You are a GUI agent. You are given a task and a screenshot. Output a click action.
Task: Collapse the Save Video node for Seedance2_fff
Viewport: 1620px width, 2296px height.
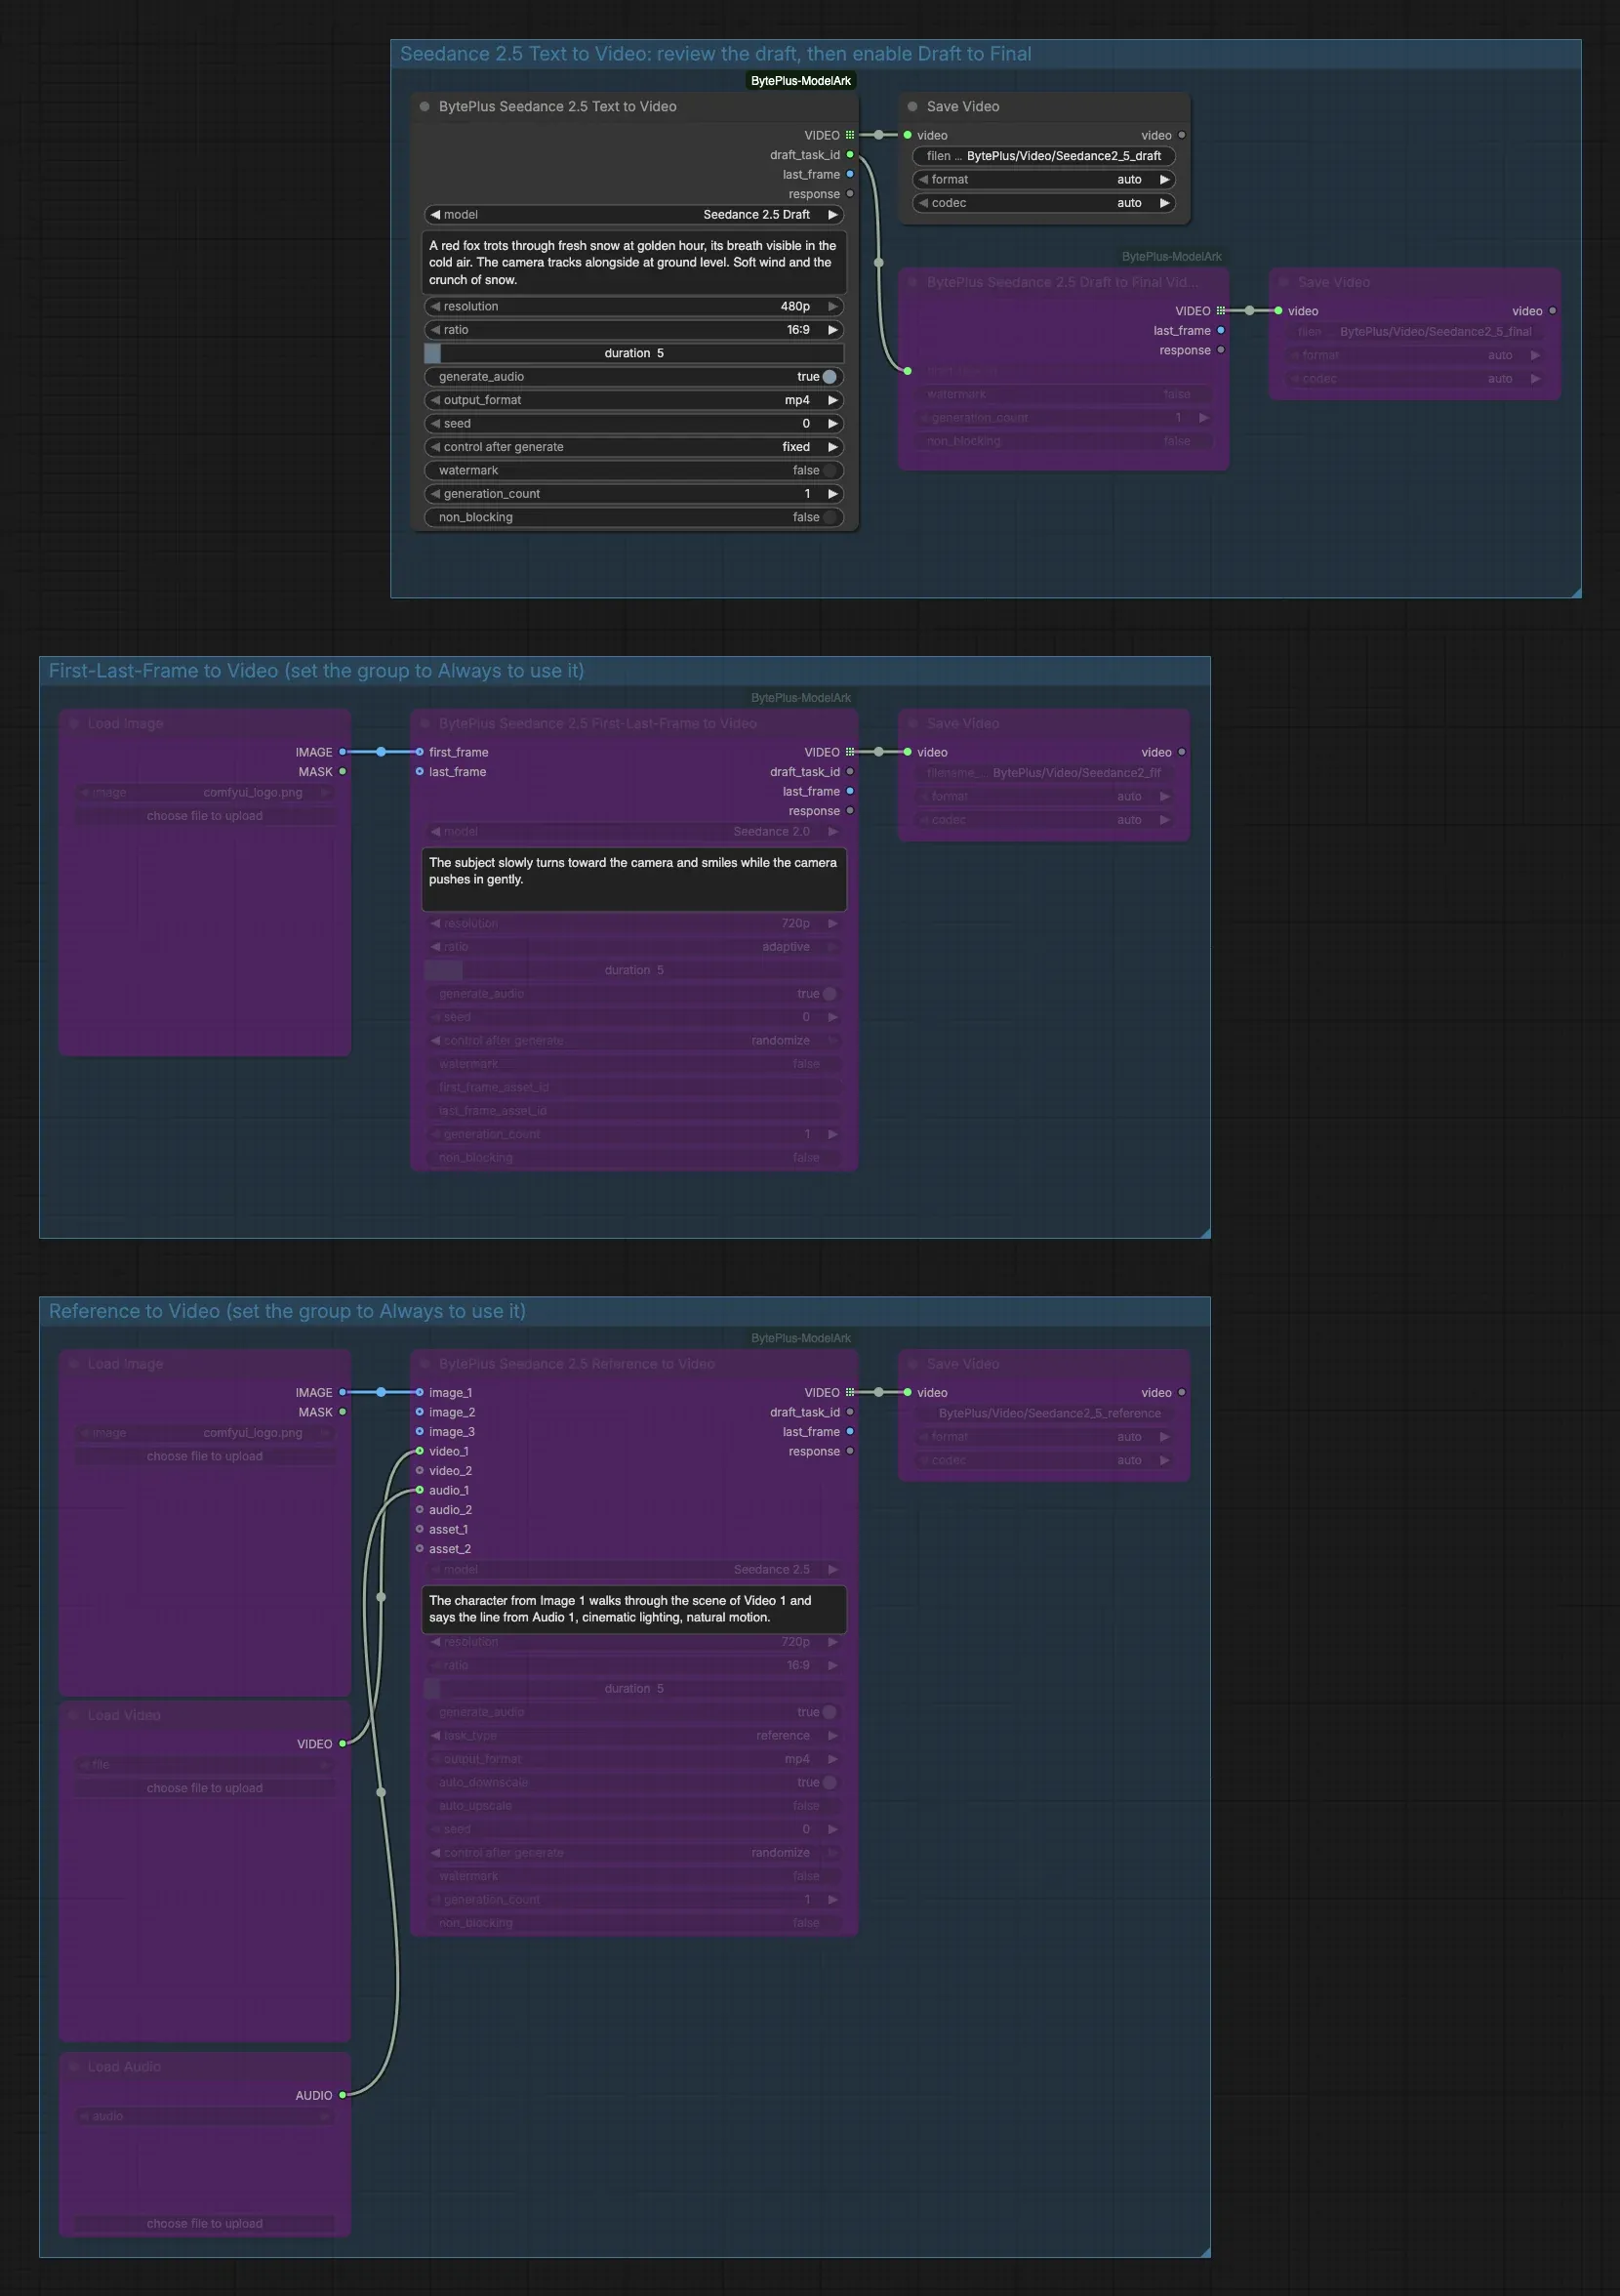pos(912,723)
